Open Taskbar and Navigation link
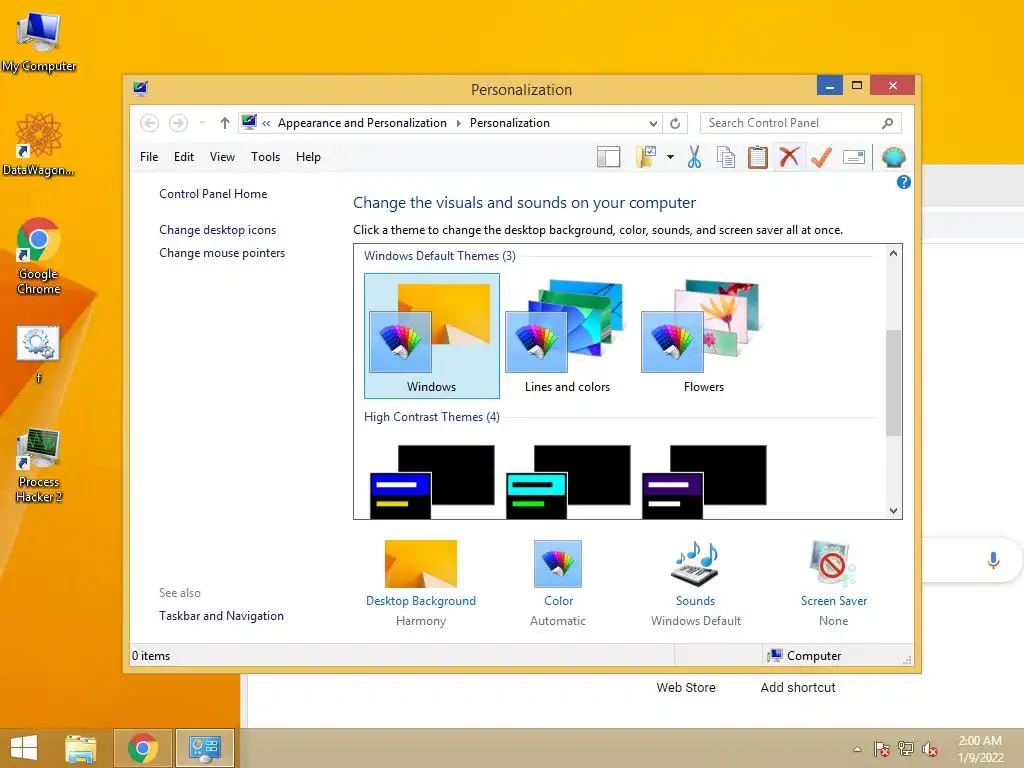 (221, 616)
